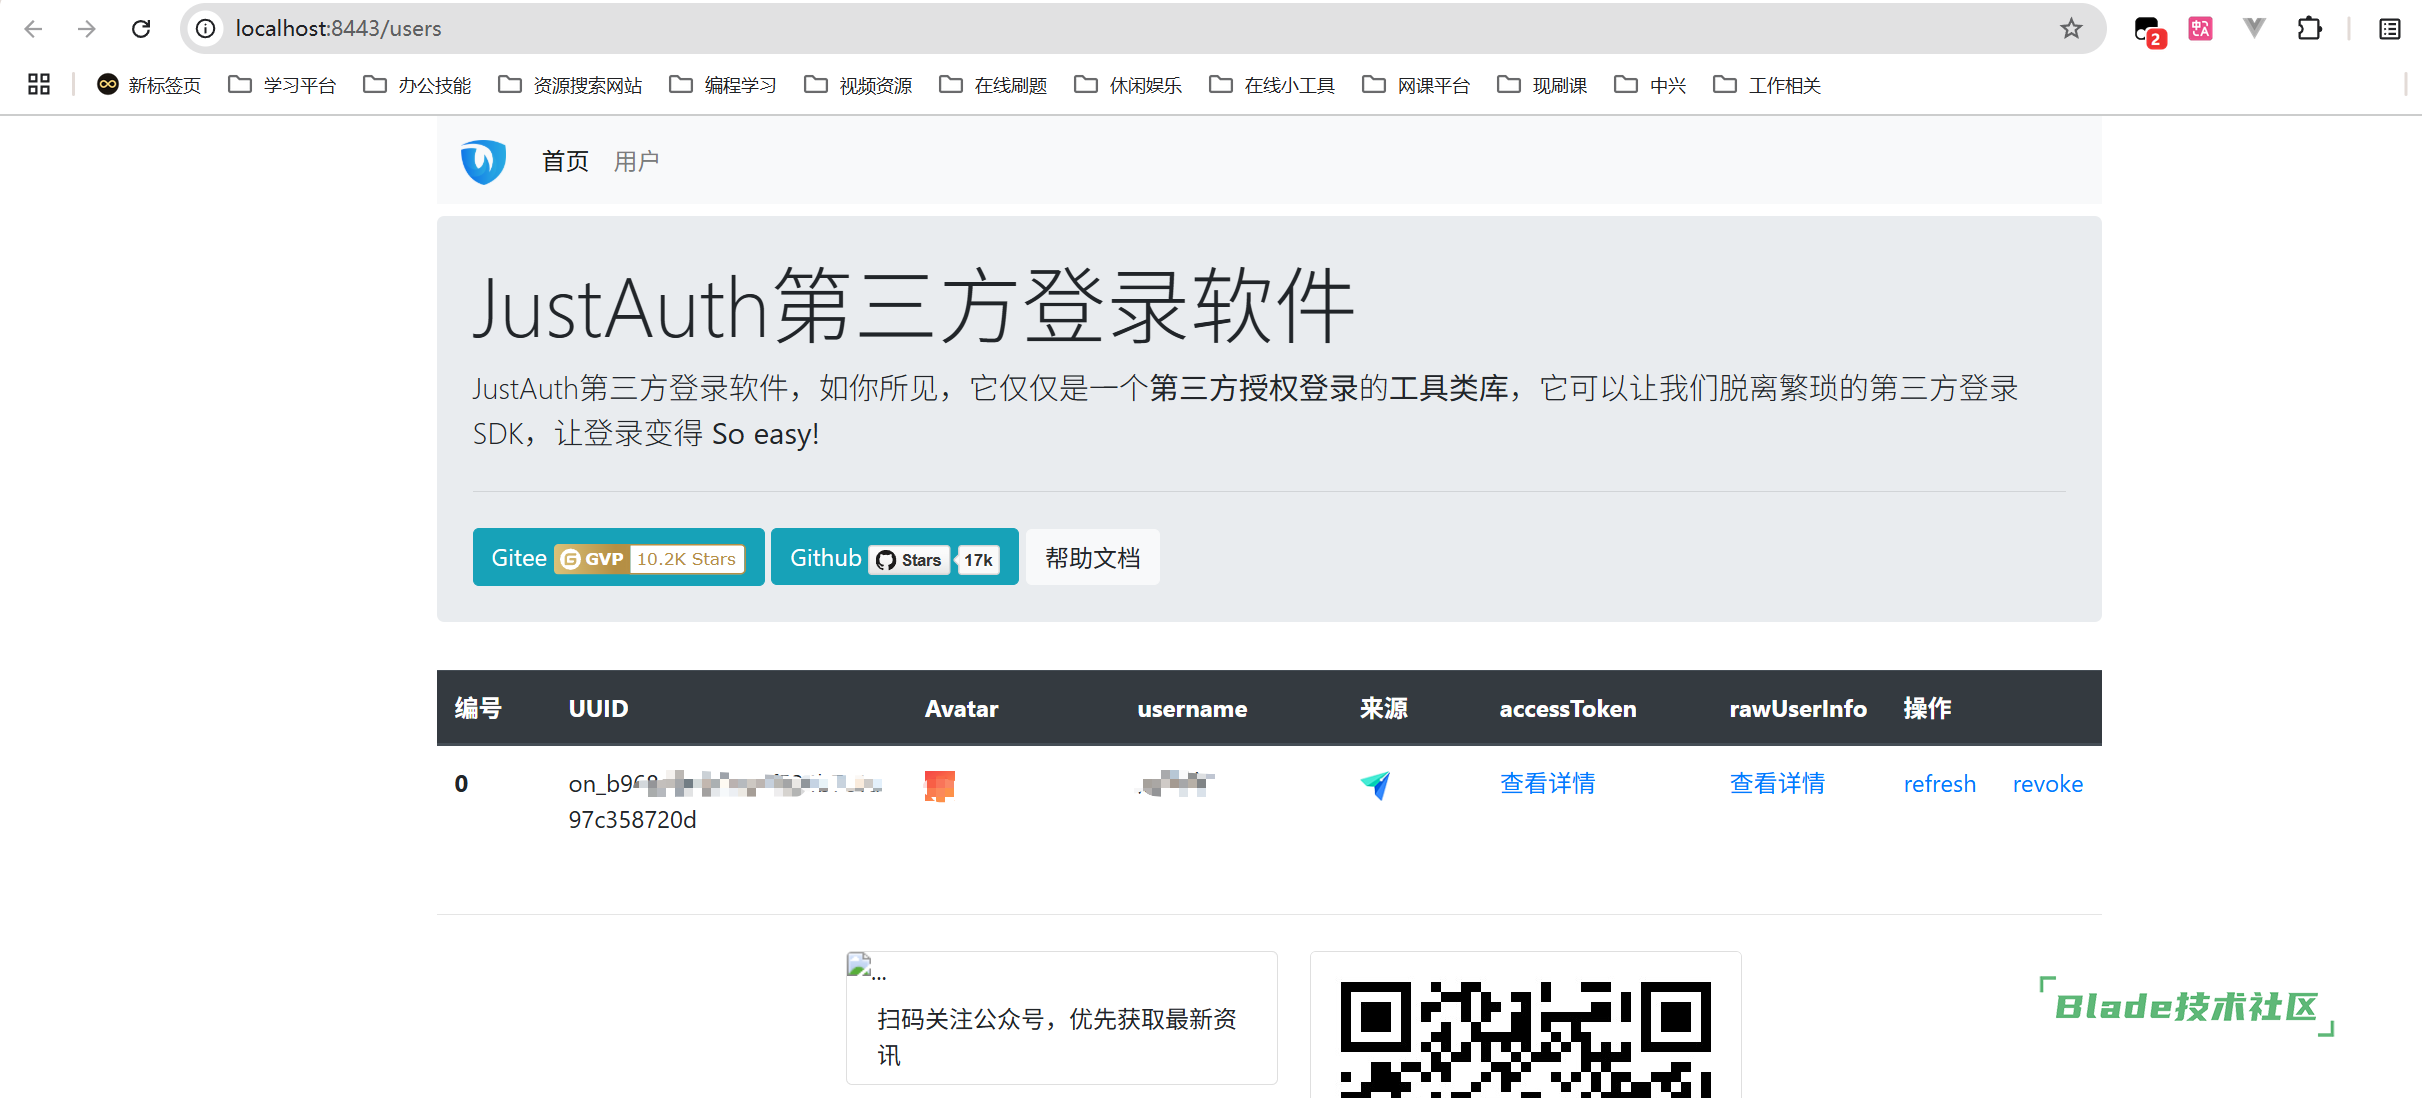This screenshot has height=1098, width=2422.
Task: Click the grey V extension icon
Action: (x=2254, y=29)
